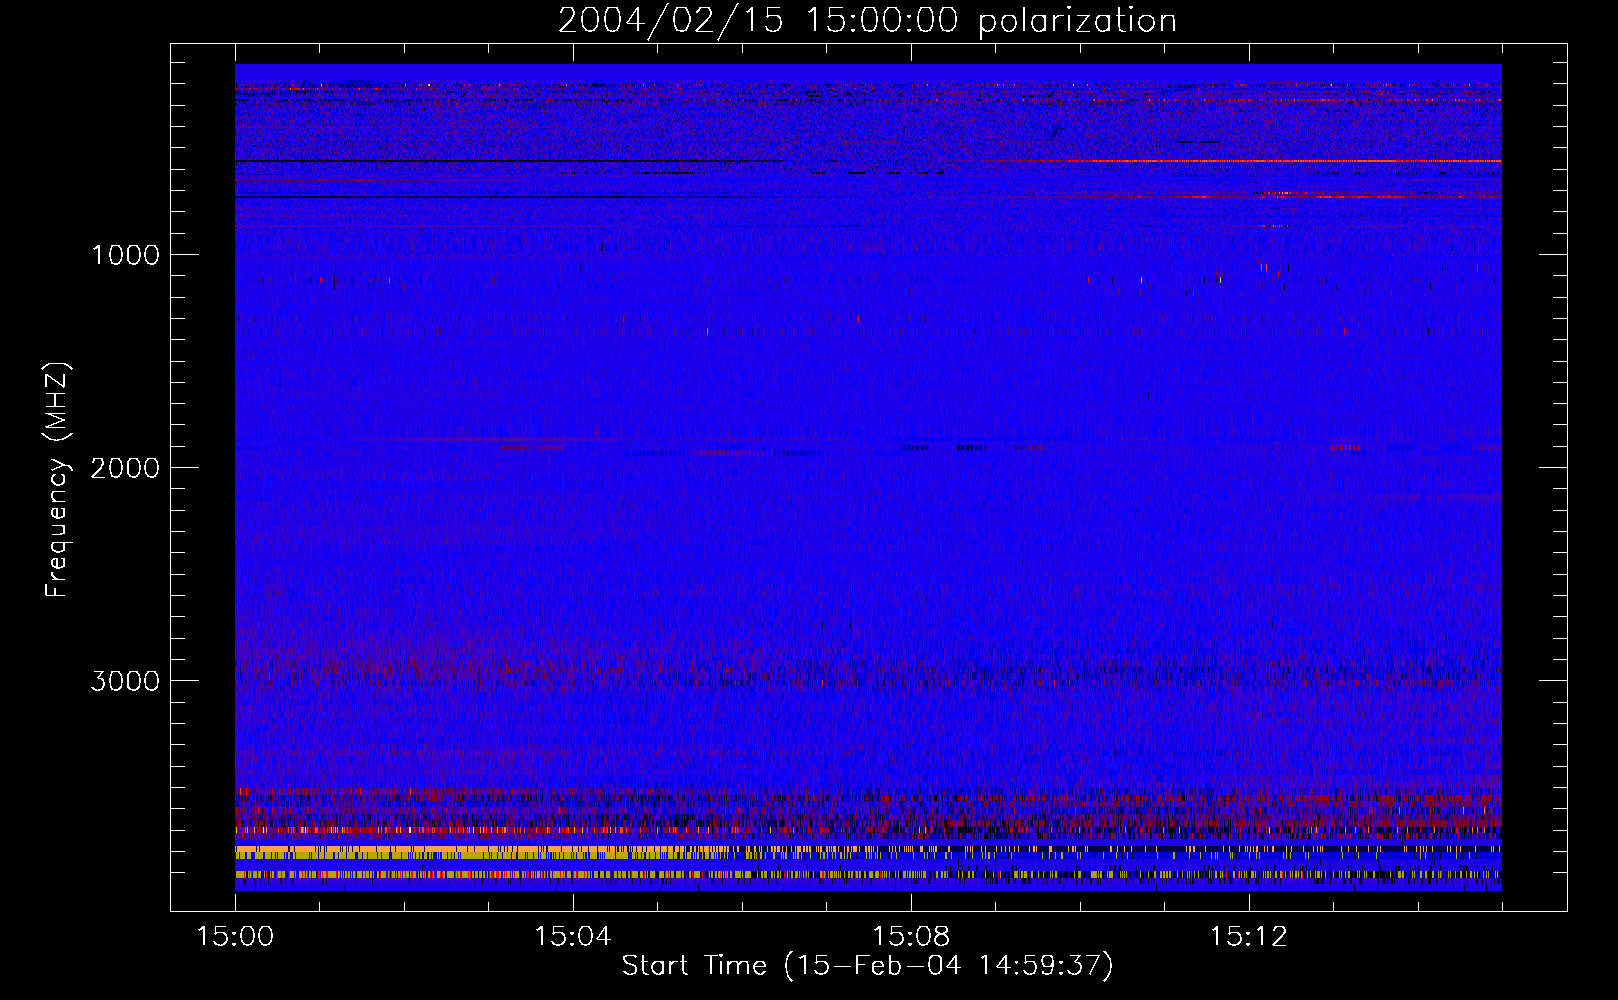1618x1000 pixels.
Task: Click the 2000 frequency tick label
Action: click(x=125, y=467)
